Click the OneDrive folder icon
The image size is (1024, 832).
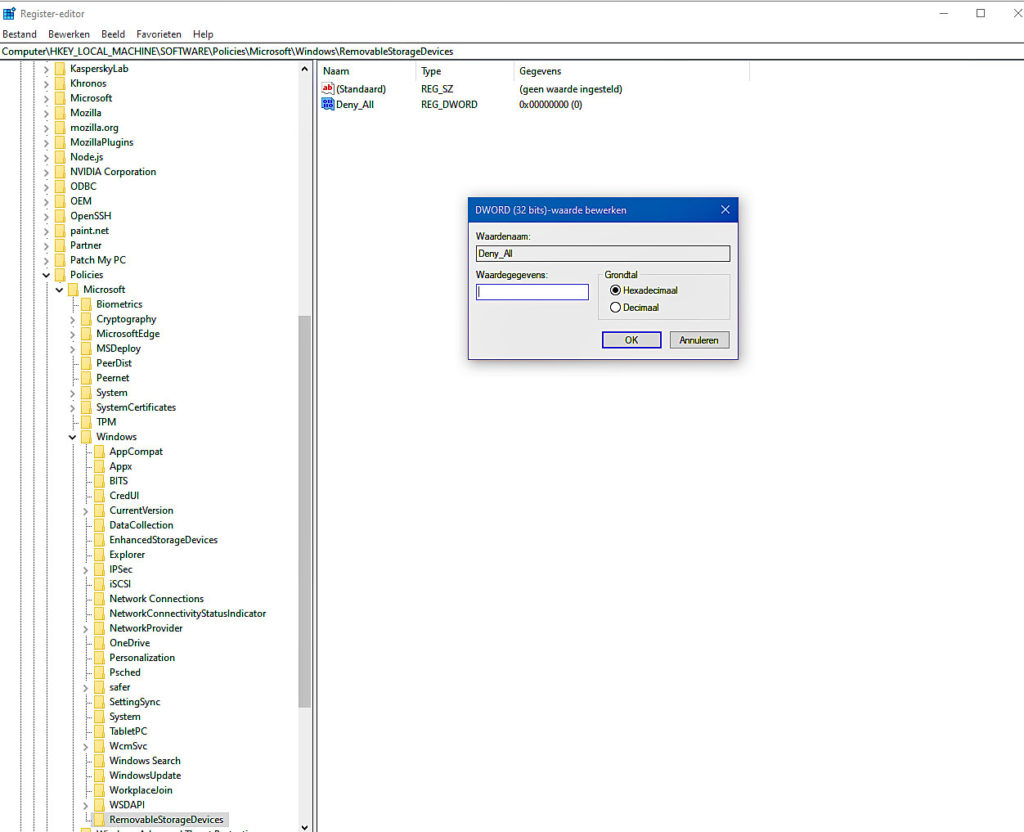pyautogui.click(x=99, y=643)
